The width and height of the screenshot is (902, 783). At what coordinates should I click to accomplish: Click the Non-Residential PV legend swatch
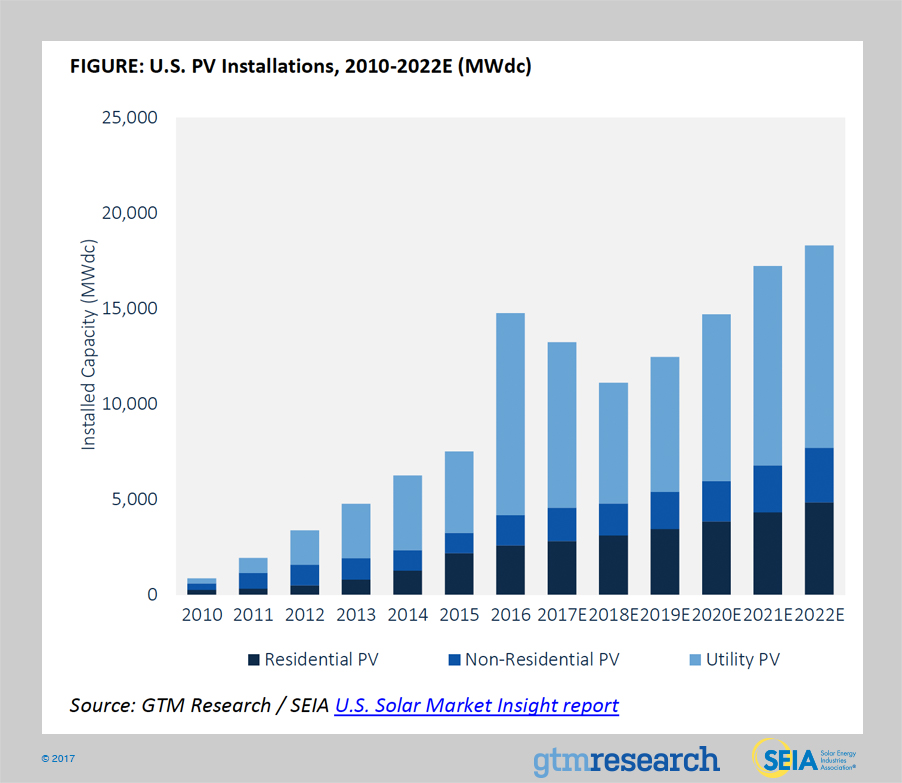pyautogui.click(x=454, y=660)
